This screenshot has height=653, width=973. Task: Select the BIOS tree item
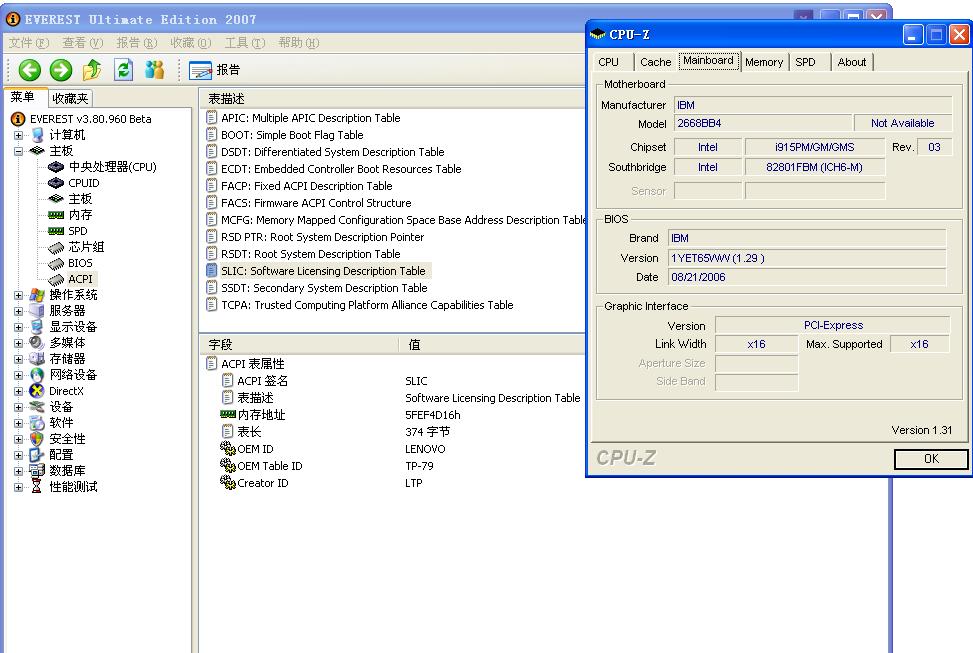tap(80, 263)
